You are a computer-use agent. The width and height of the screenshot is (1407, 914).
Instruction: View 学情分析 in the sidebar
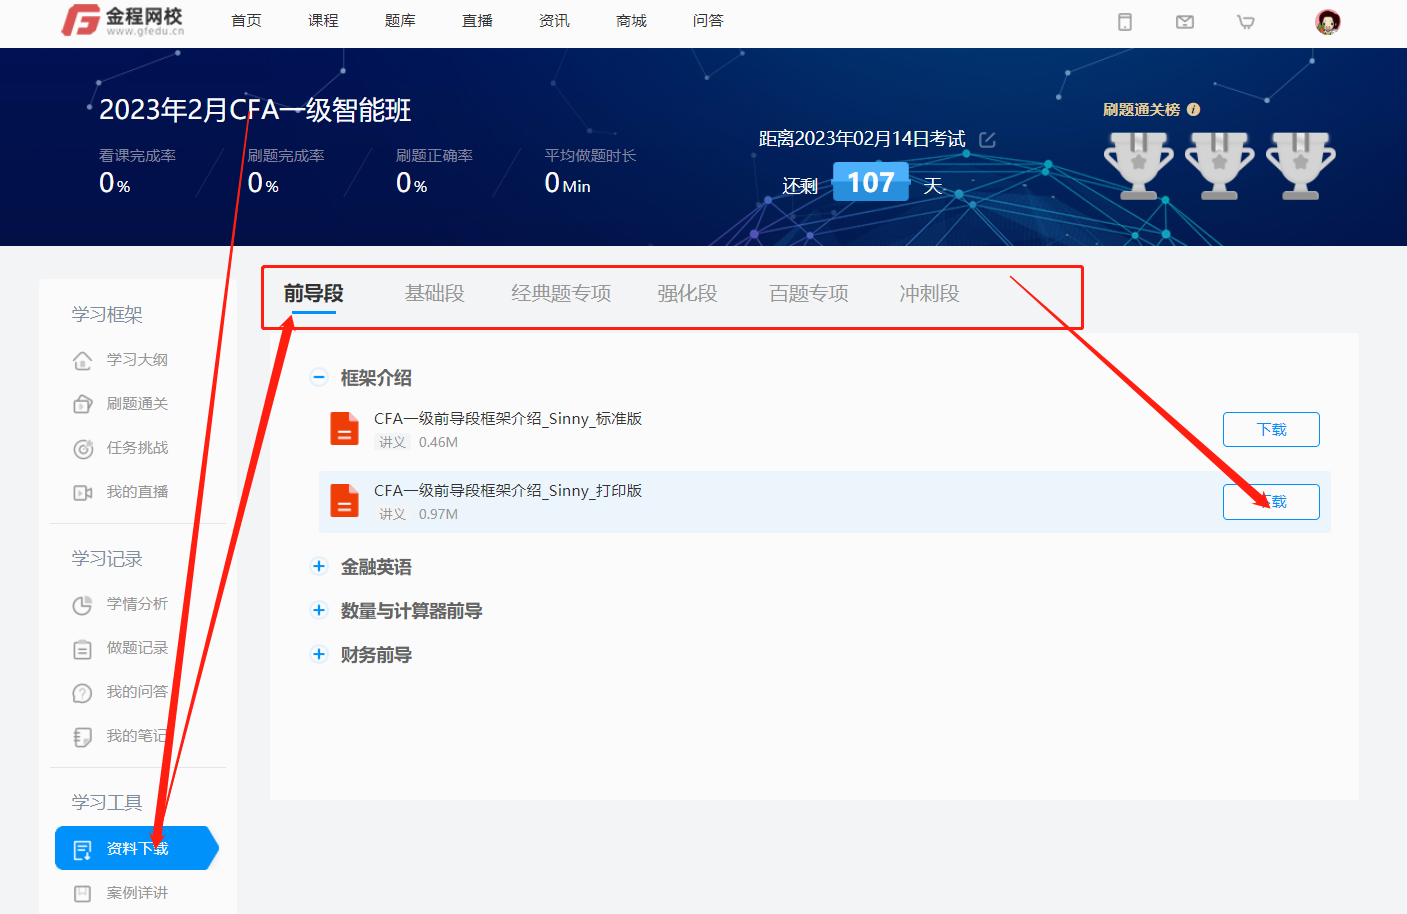pyautogui.click(x=137, y=604)
